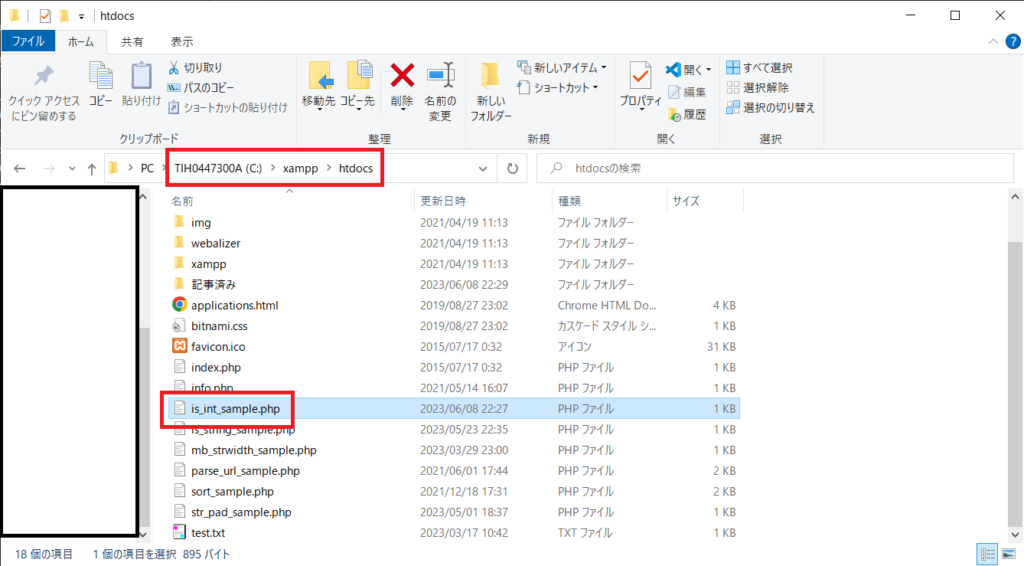Screen dimensions: 1024x566
Task: Open the File (ファイル) tab
Action: pos(28,41)
